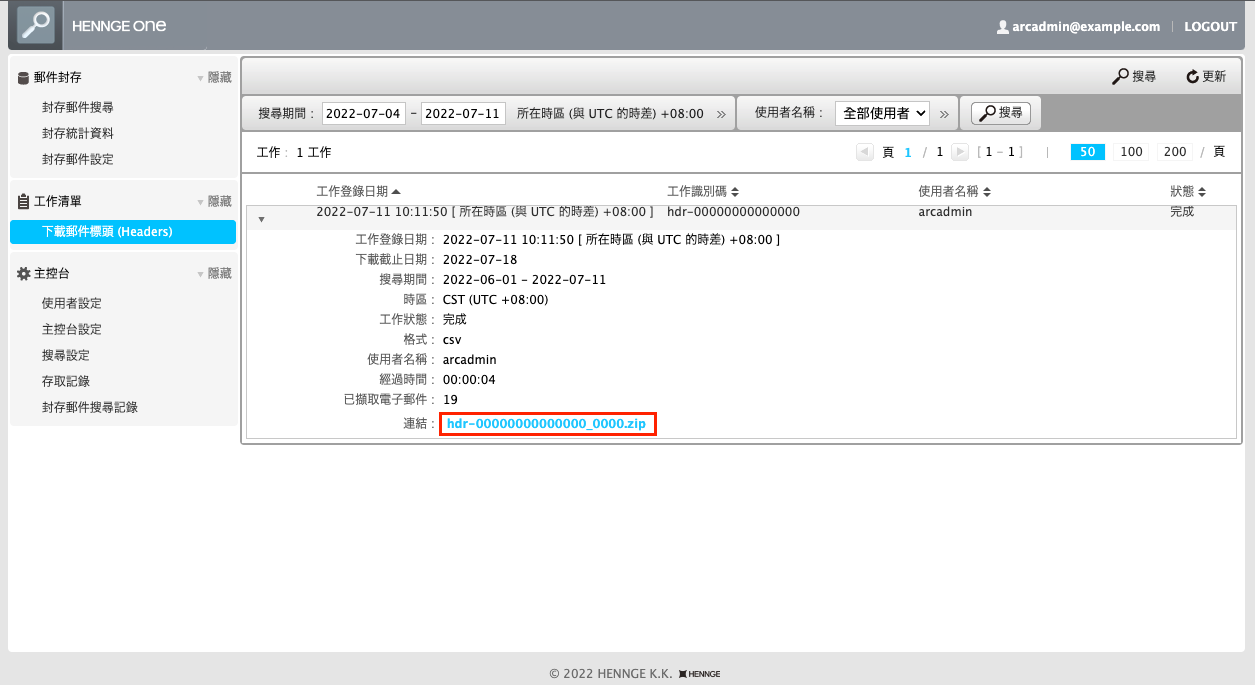Open 存取記錄 in the sidebar

(66, 381)
